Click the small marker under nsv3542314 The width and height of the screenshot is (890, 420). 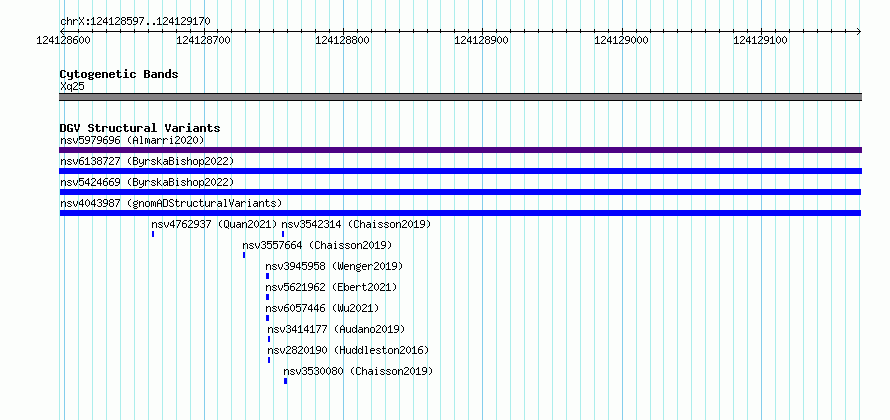coord(283,234)
